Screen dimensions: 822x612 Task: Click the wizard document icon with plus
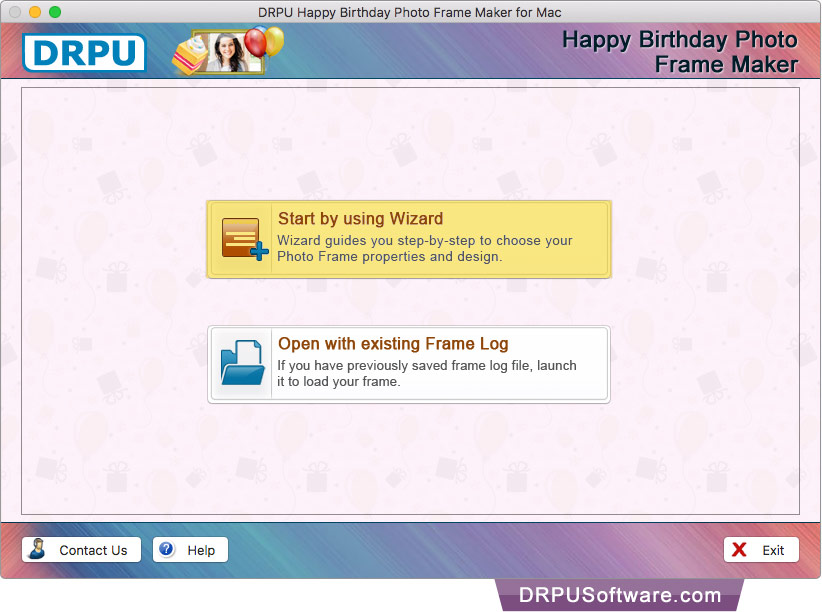pyautogui.click(x=245, y=239)
